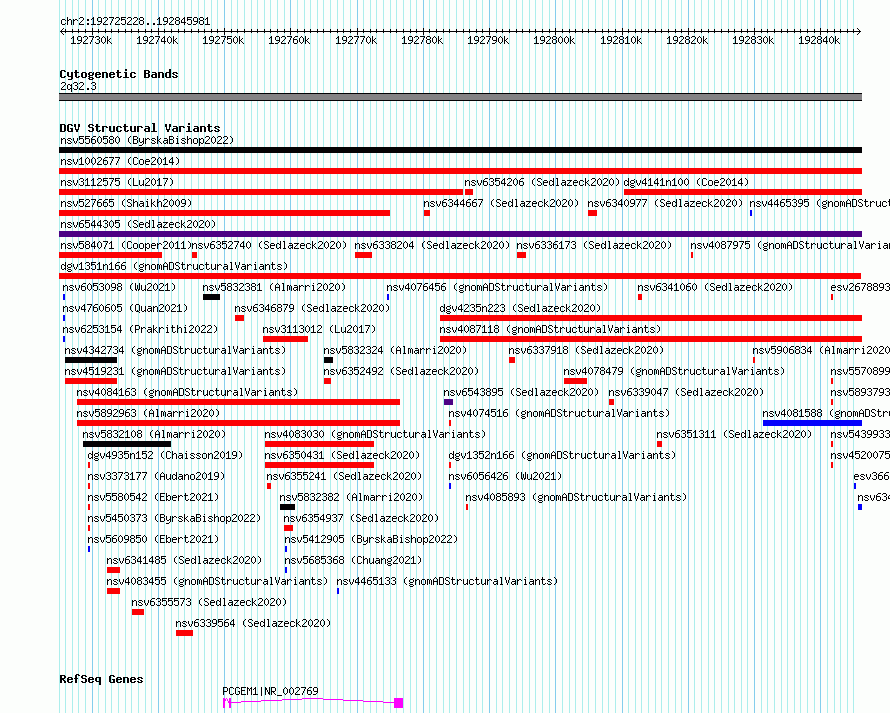The image size is (890, 713).
Task: Click nsv6340977 (Sedlazeck2020) label
Action: coord(665,203)
